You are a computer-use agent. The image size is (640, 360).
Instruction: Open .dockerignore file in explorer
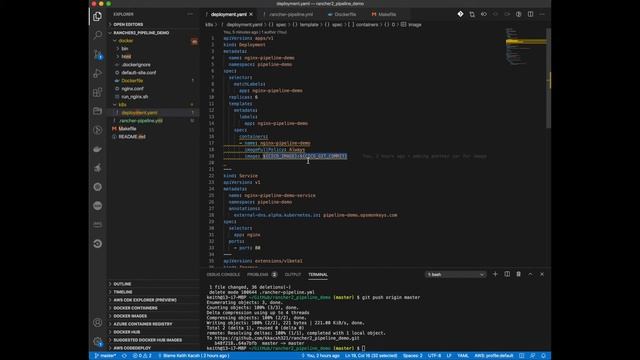click(x=136, y=65)
